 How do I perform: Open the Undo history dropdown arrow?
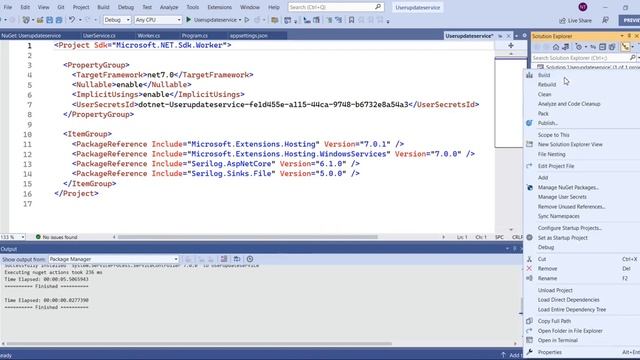(80, 20)
